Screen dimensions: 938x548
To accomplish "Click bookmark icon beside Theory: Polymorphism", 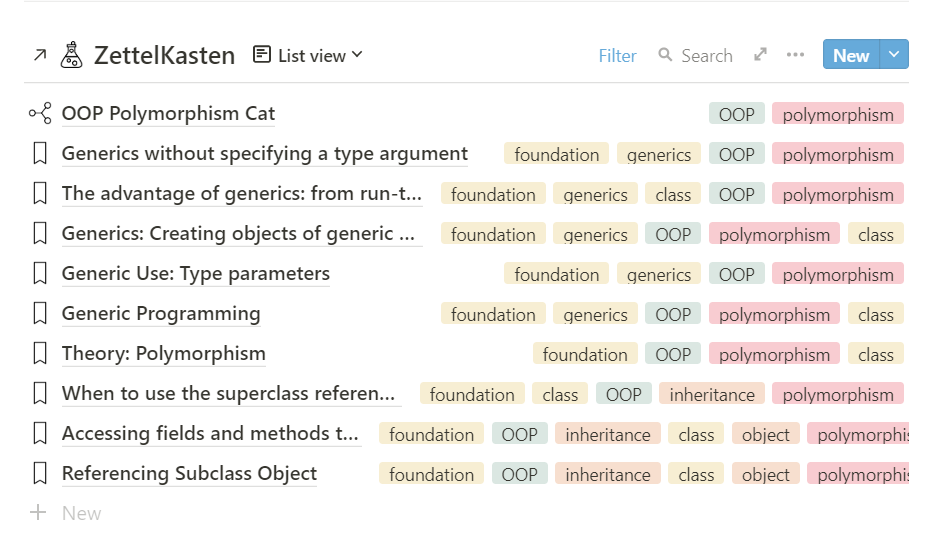I will pyautogui.click(x=40, y=354).
